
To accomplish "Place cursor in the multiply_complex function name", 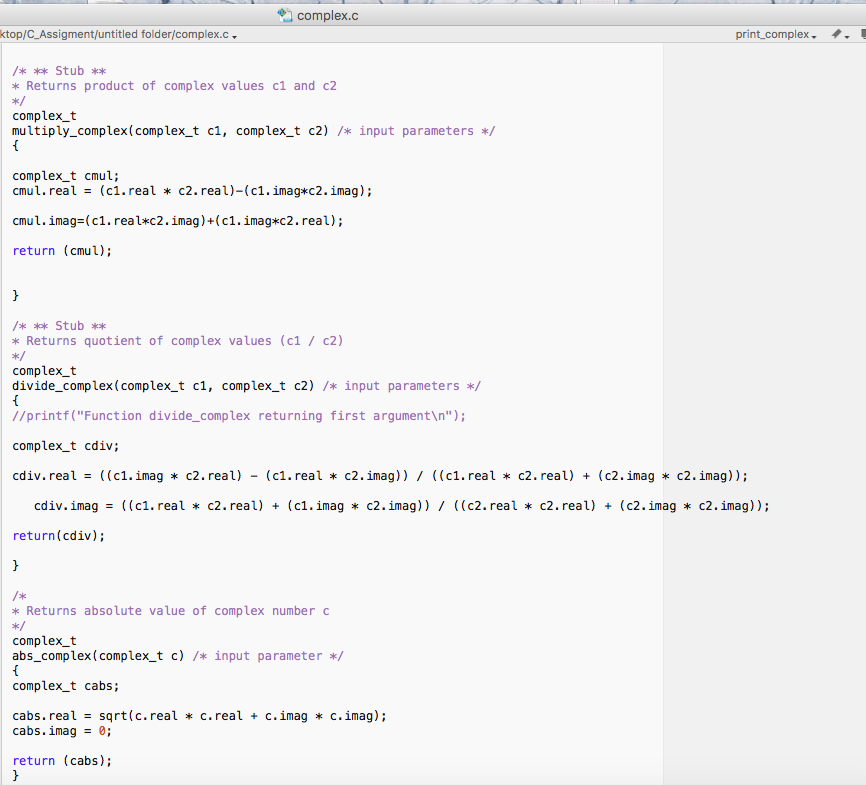I will tap(60, 130).
